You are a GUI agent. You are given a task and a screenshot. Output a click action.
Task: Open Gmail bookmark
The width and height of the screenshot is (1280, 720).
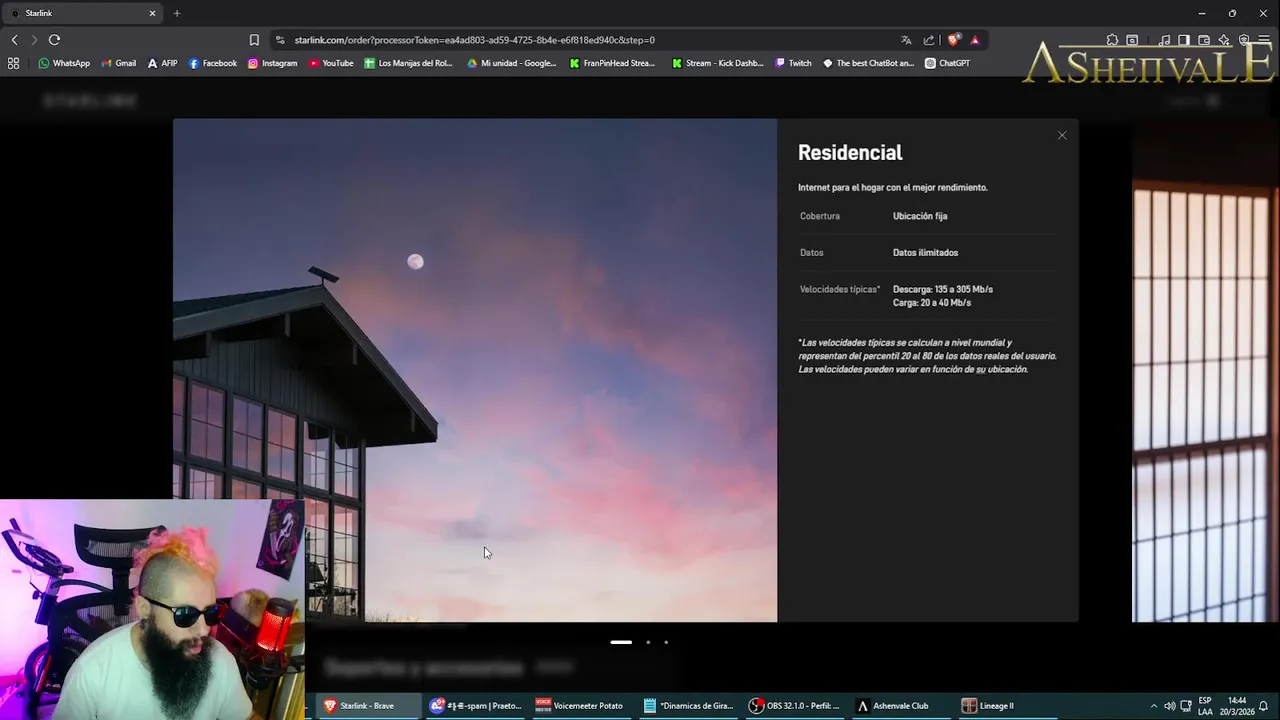tap(118, 63)
